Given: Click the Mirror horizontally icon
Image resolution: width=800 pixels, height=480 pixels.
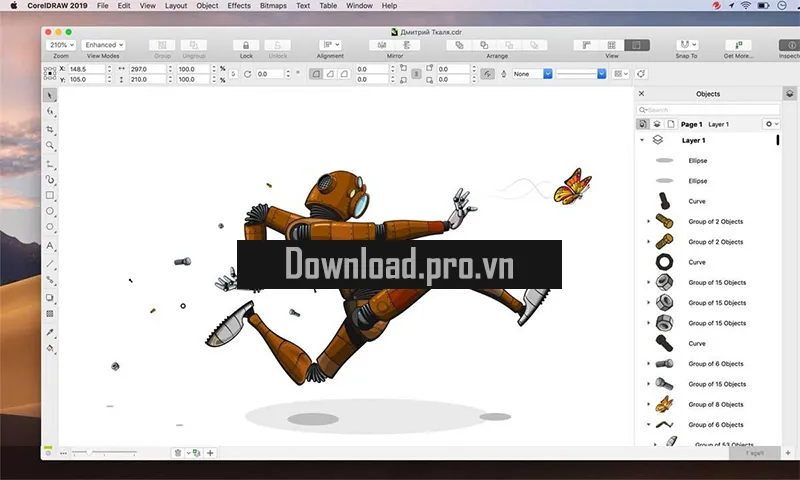Looking at the screenshot, I should [382, 45].
